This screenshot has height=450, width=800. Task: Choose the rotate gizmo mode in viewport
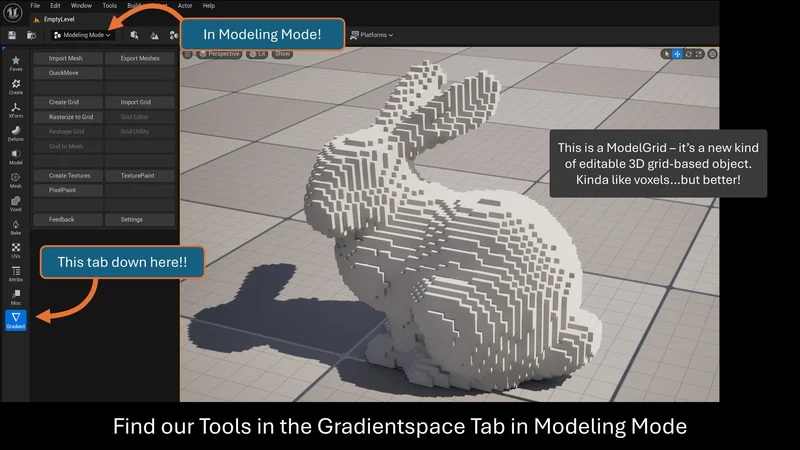coord(688,54)
